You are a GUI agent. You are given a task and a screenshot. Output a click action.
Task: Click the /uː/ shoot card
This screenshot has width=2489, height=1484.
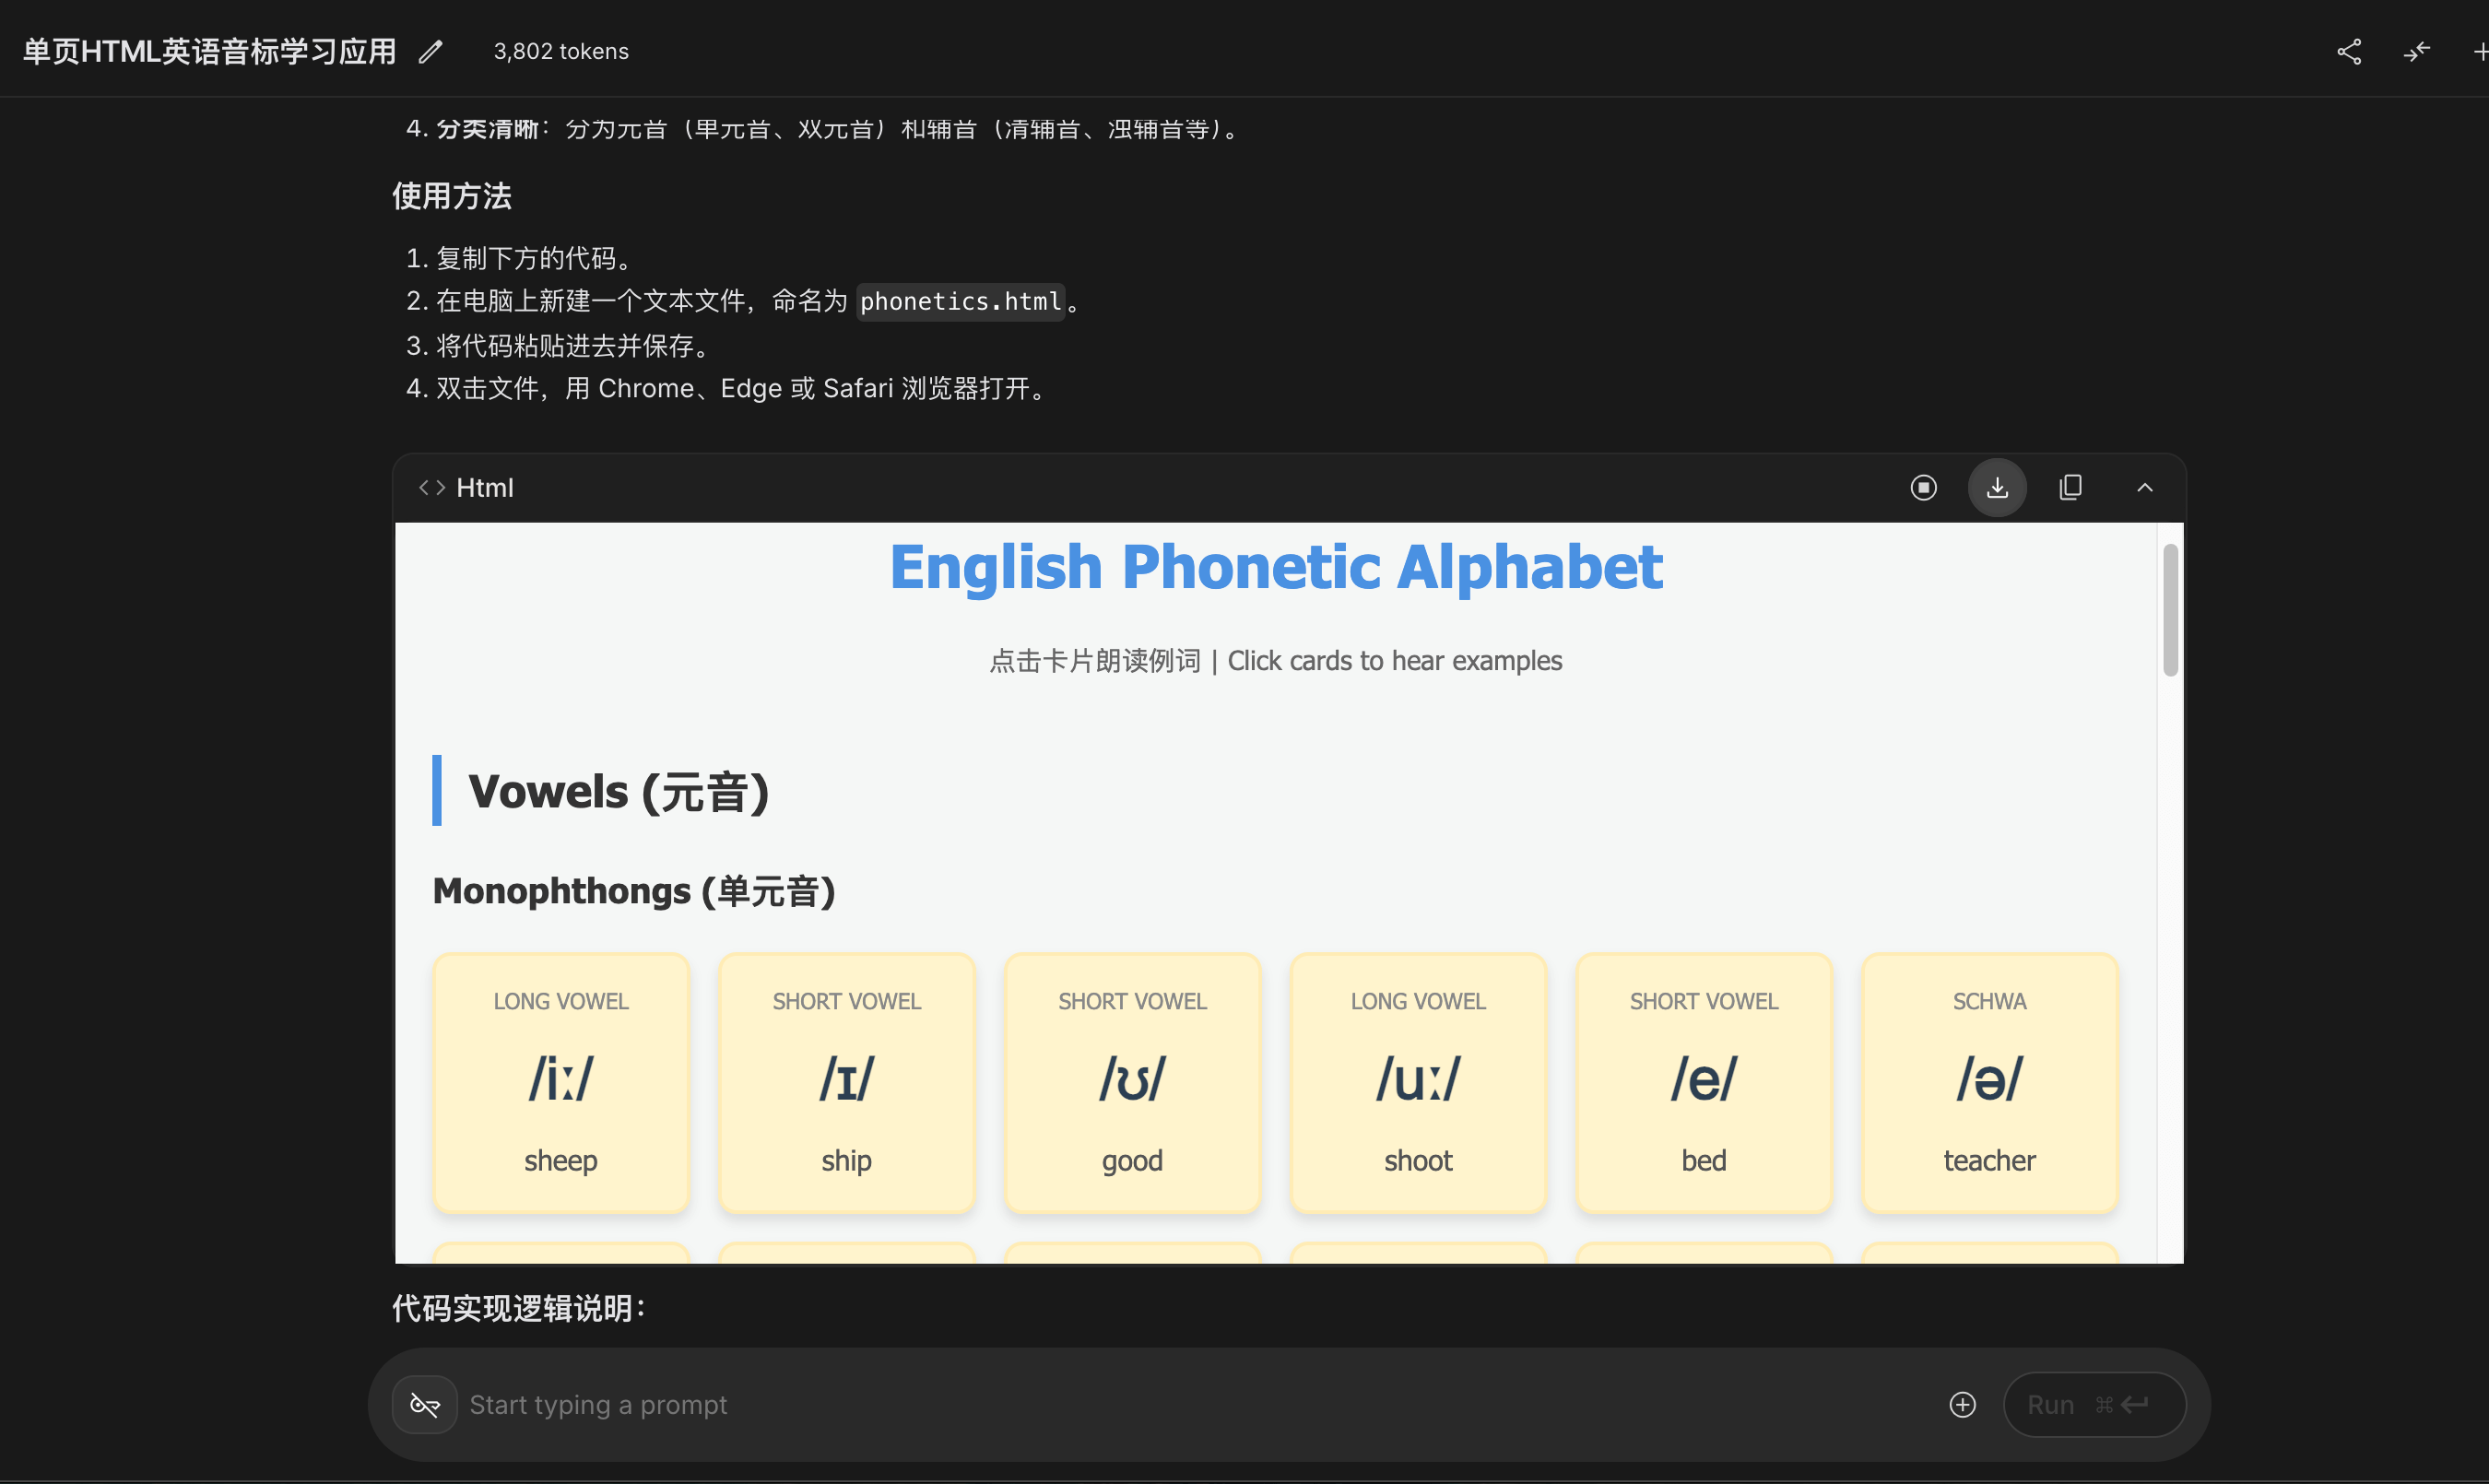(1418, 1083)
